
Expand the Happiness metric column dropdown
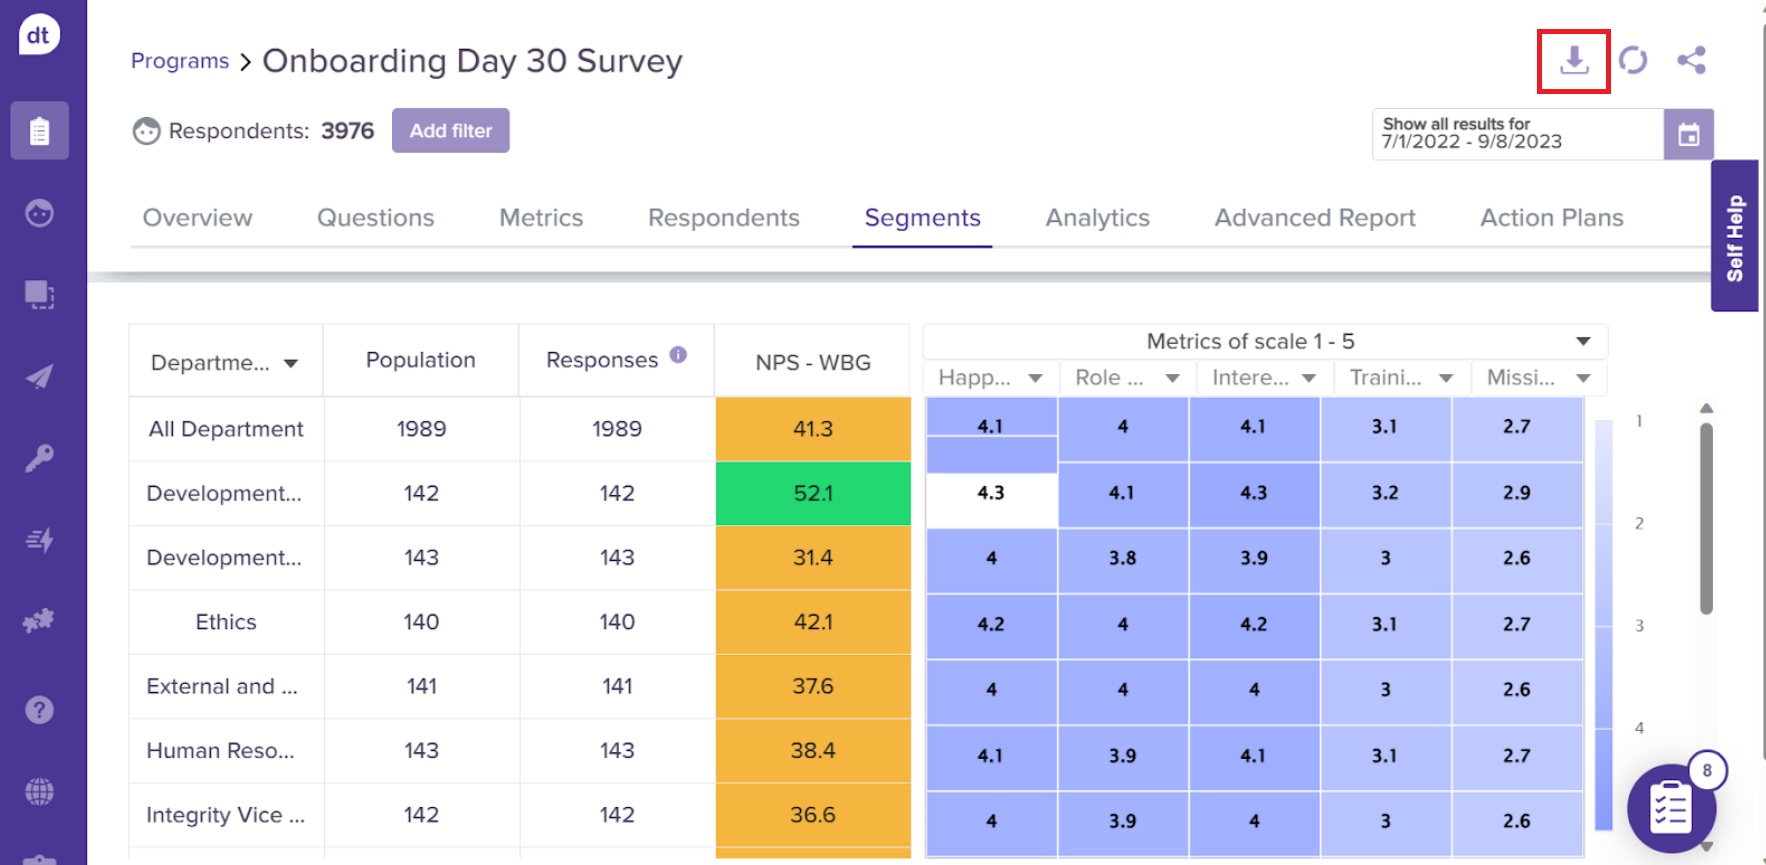pyautogui.click(x=1035, y=378)
